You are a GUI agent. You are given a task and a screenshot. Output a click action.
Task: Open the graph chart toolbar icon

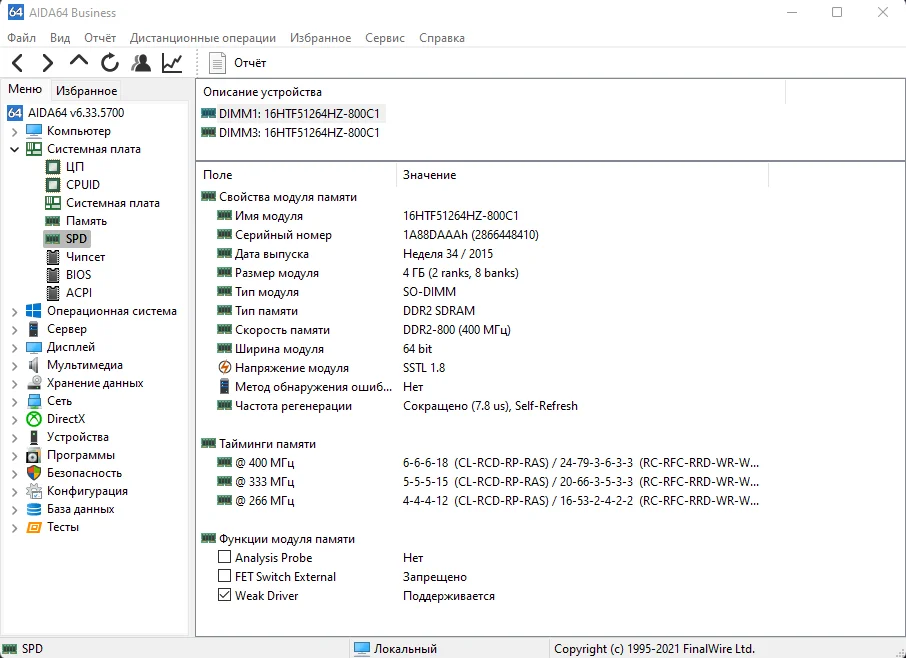[x=172, y=62]
